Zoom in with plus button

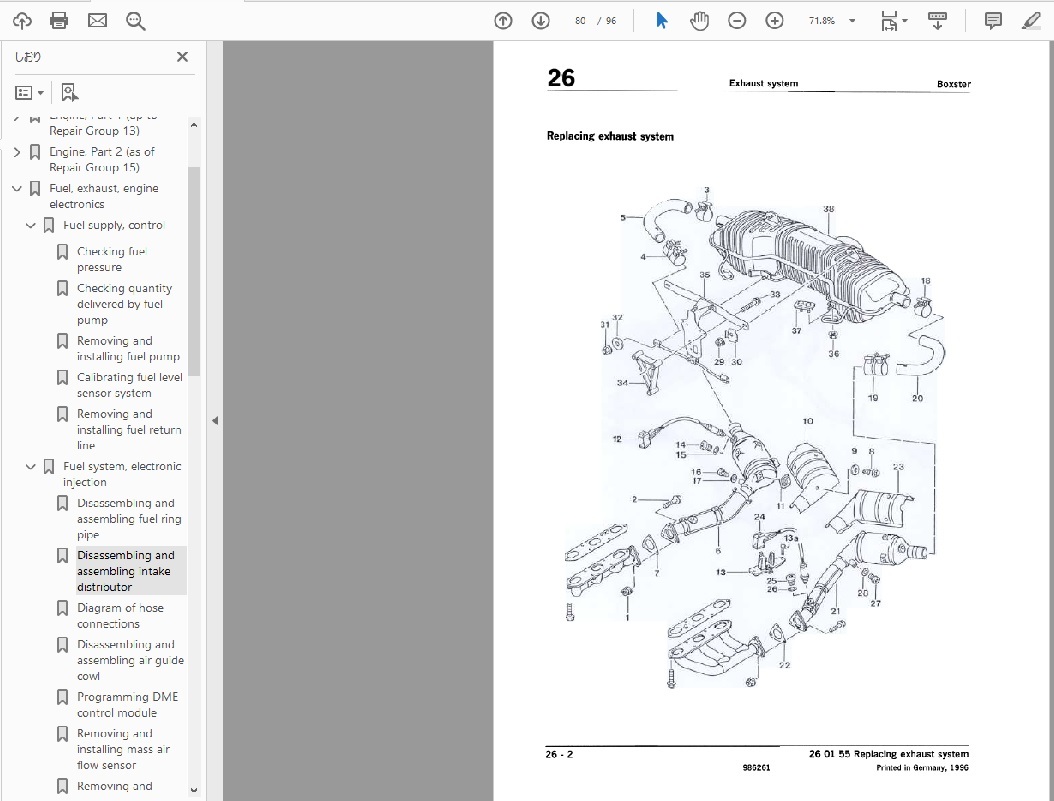point(774,20)
